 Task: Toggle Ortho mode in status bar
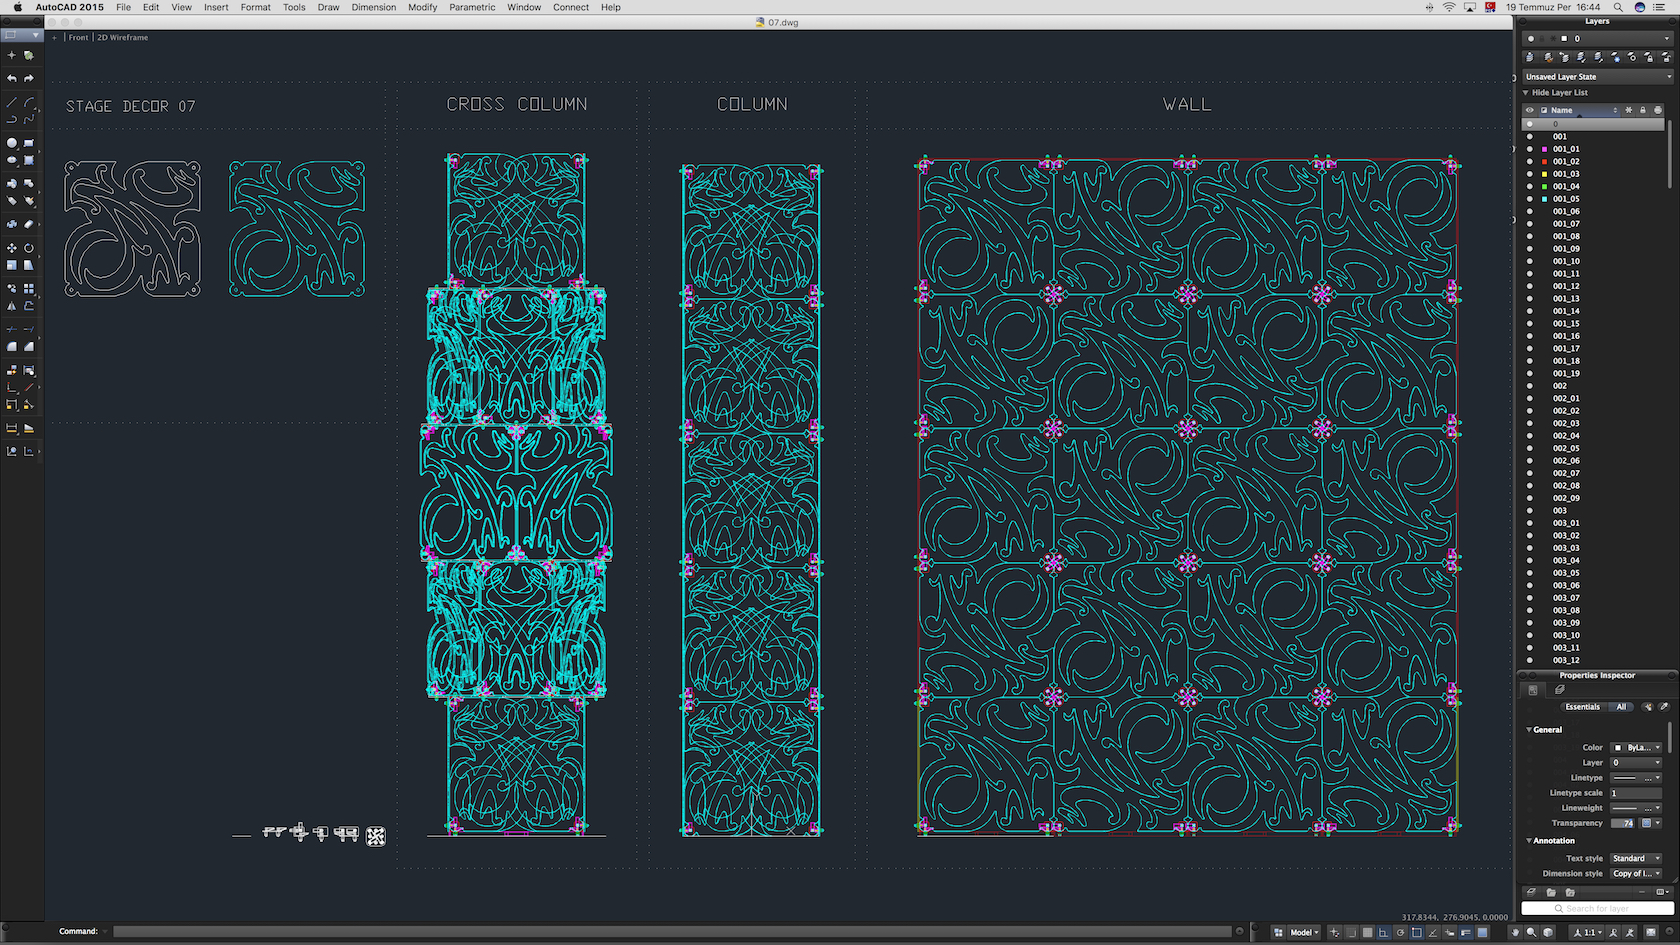point(1384,932)
